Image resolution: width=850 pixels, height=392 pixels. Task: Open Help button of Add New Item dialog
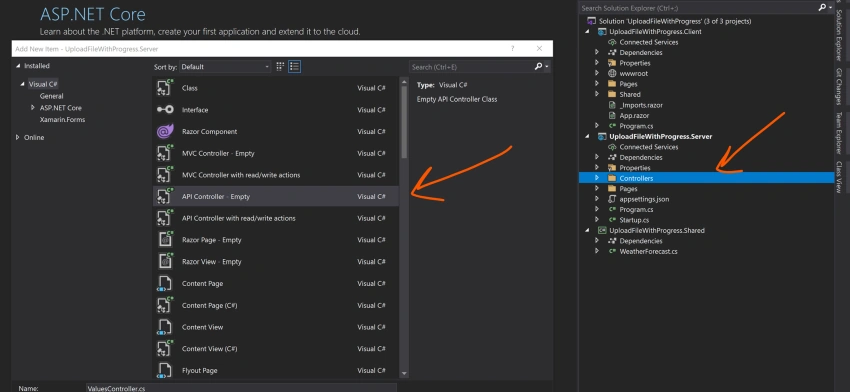(513, 49)
